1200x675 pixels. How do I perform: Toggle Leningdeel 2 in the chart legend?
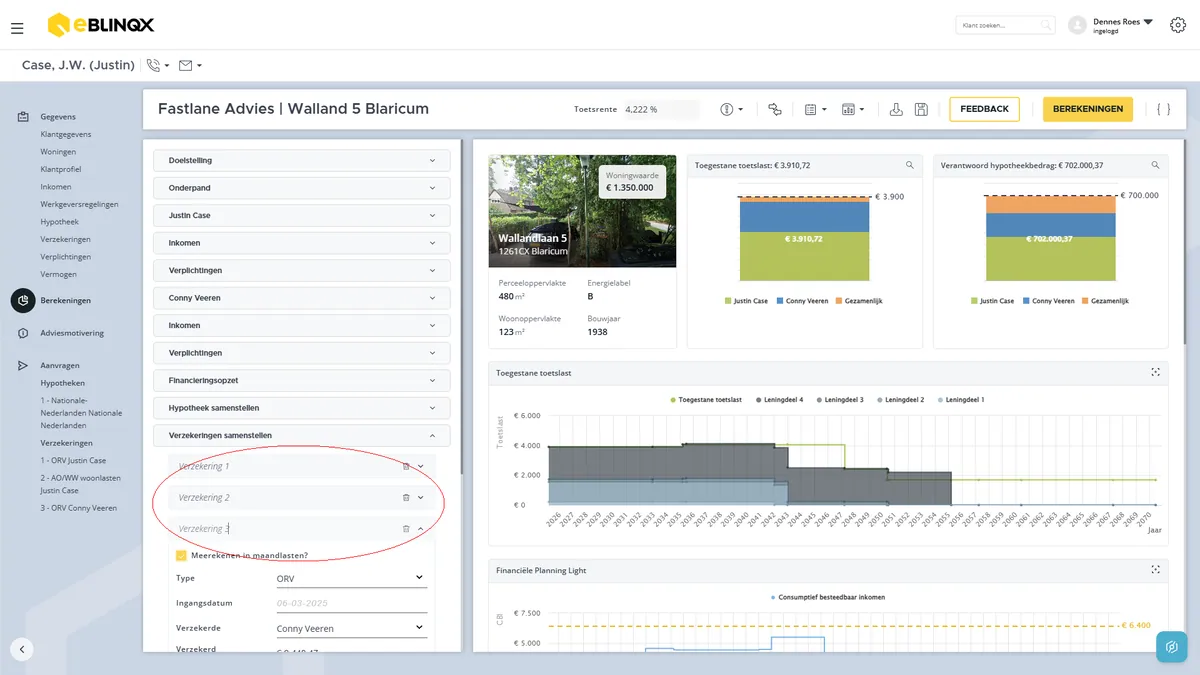(900, 399)
